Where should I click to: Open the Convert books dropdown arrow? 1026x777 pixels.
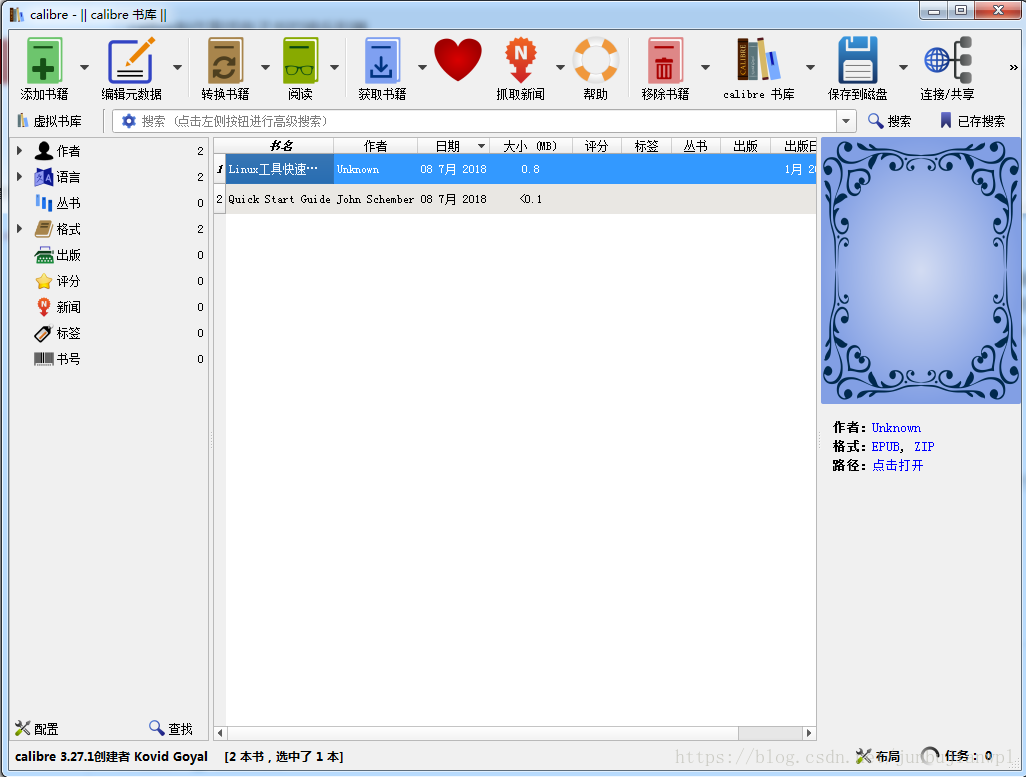(265, 67)
